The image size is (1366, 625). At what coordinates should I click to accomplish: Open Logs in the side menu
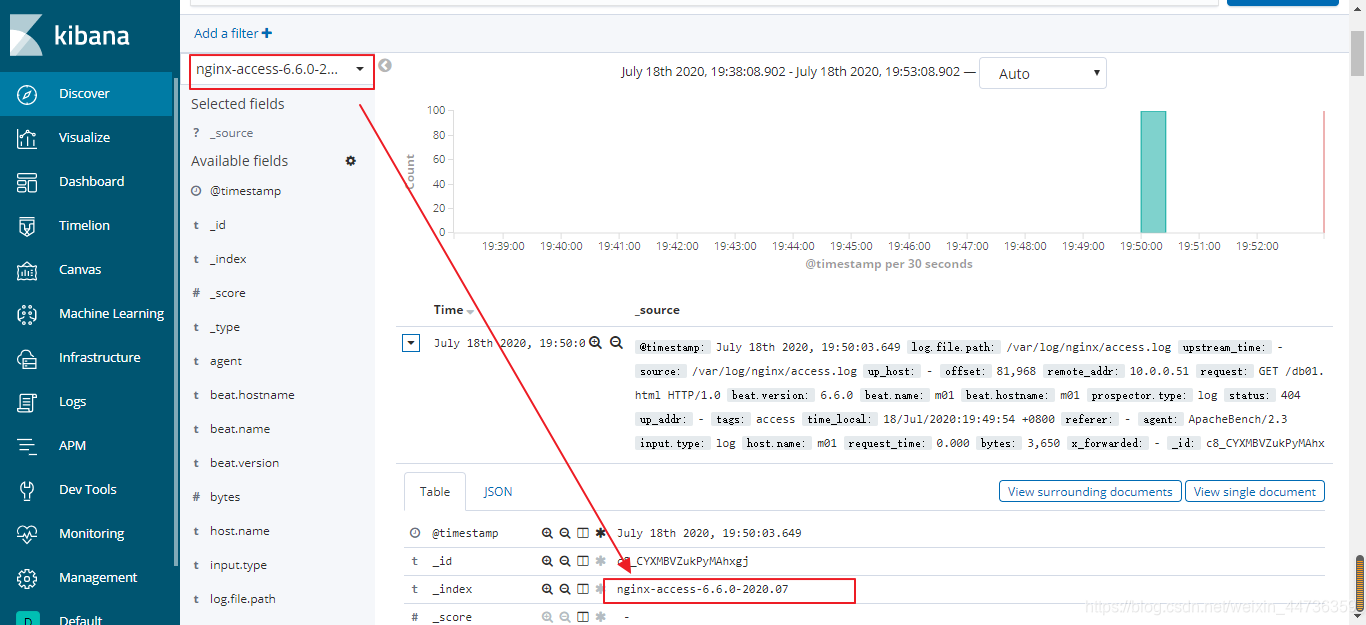coord(72,401)
